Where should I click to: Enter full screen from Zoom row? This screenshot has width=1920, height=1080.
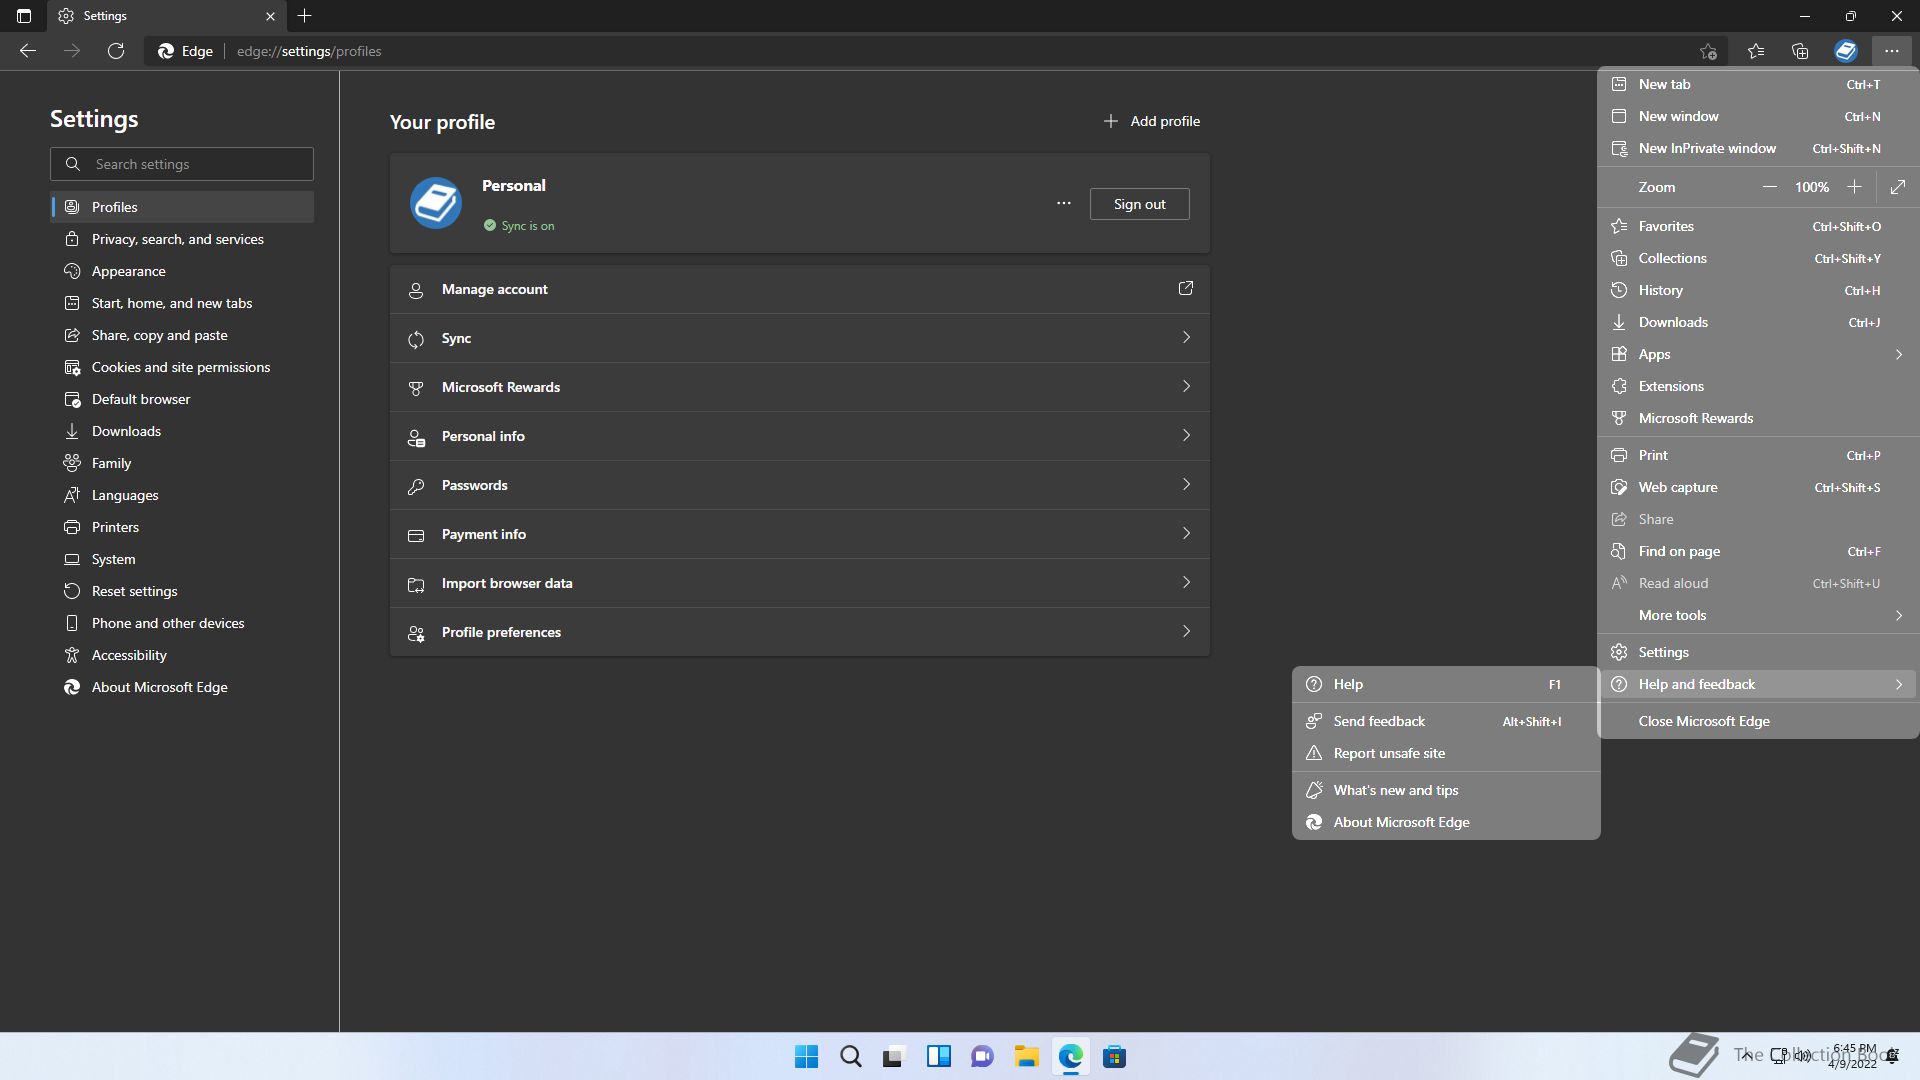click(1898, 187)
